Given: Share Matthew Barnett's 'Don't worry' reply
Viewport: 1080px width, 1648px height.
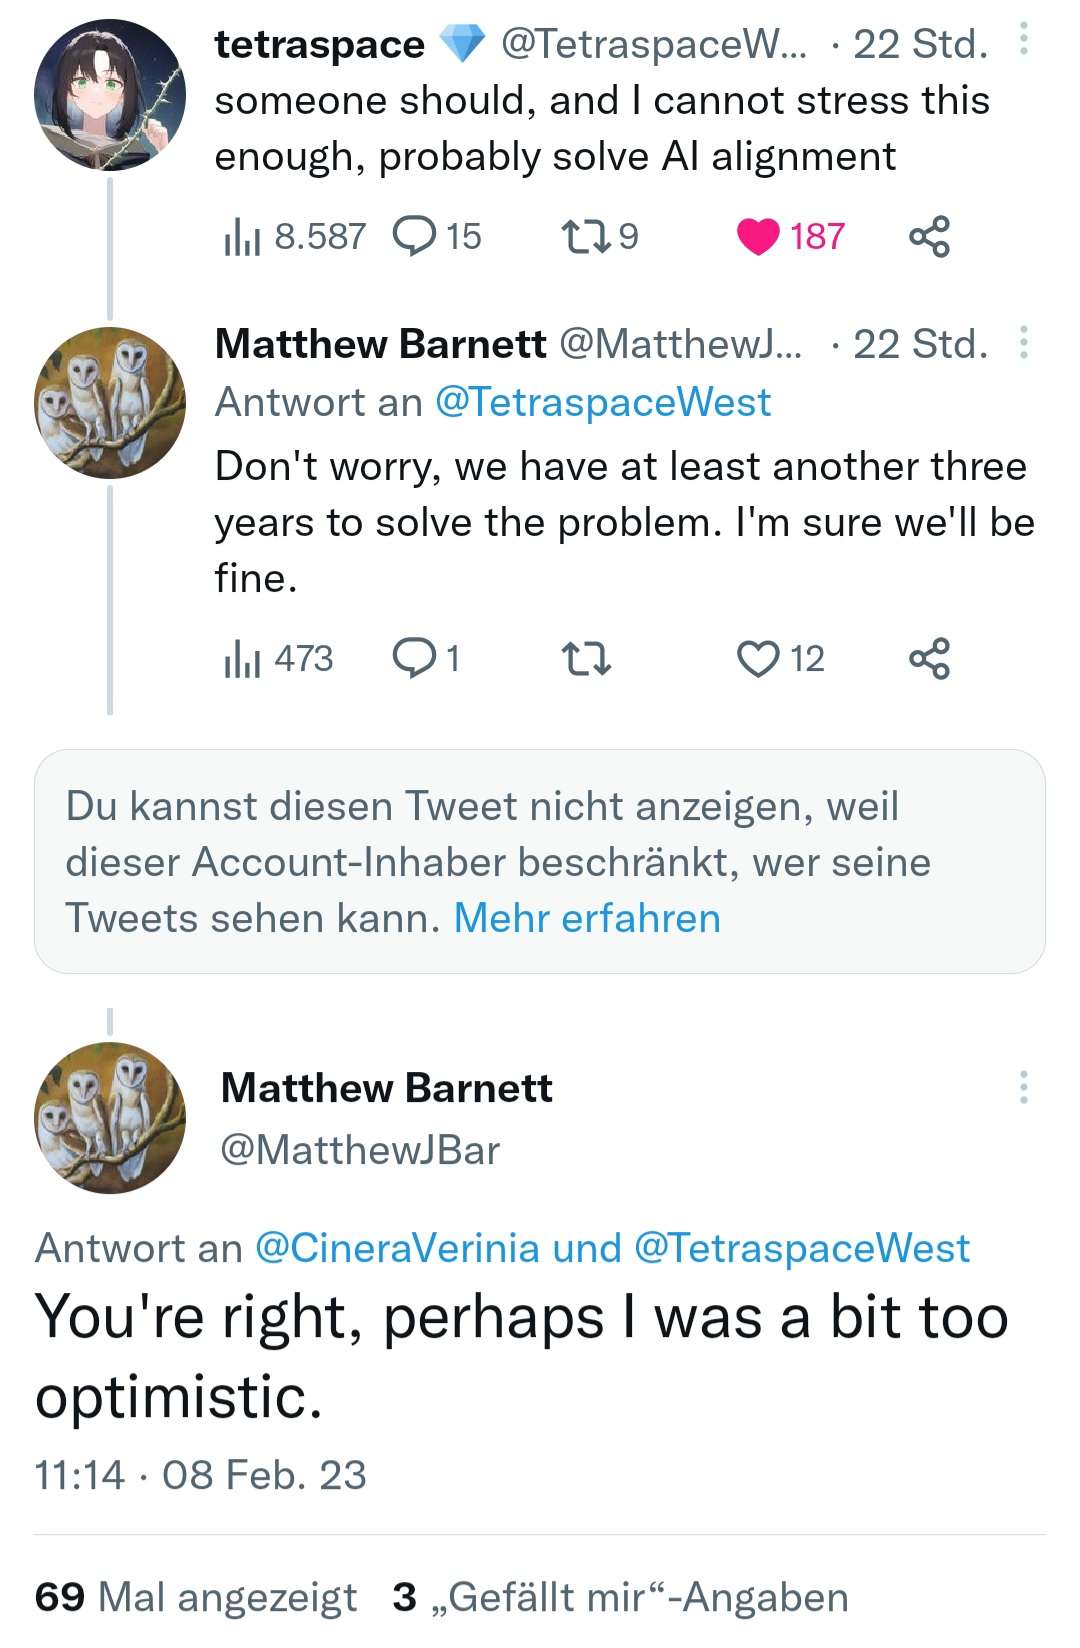Looking at the screenshot, I should [929, 659].
